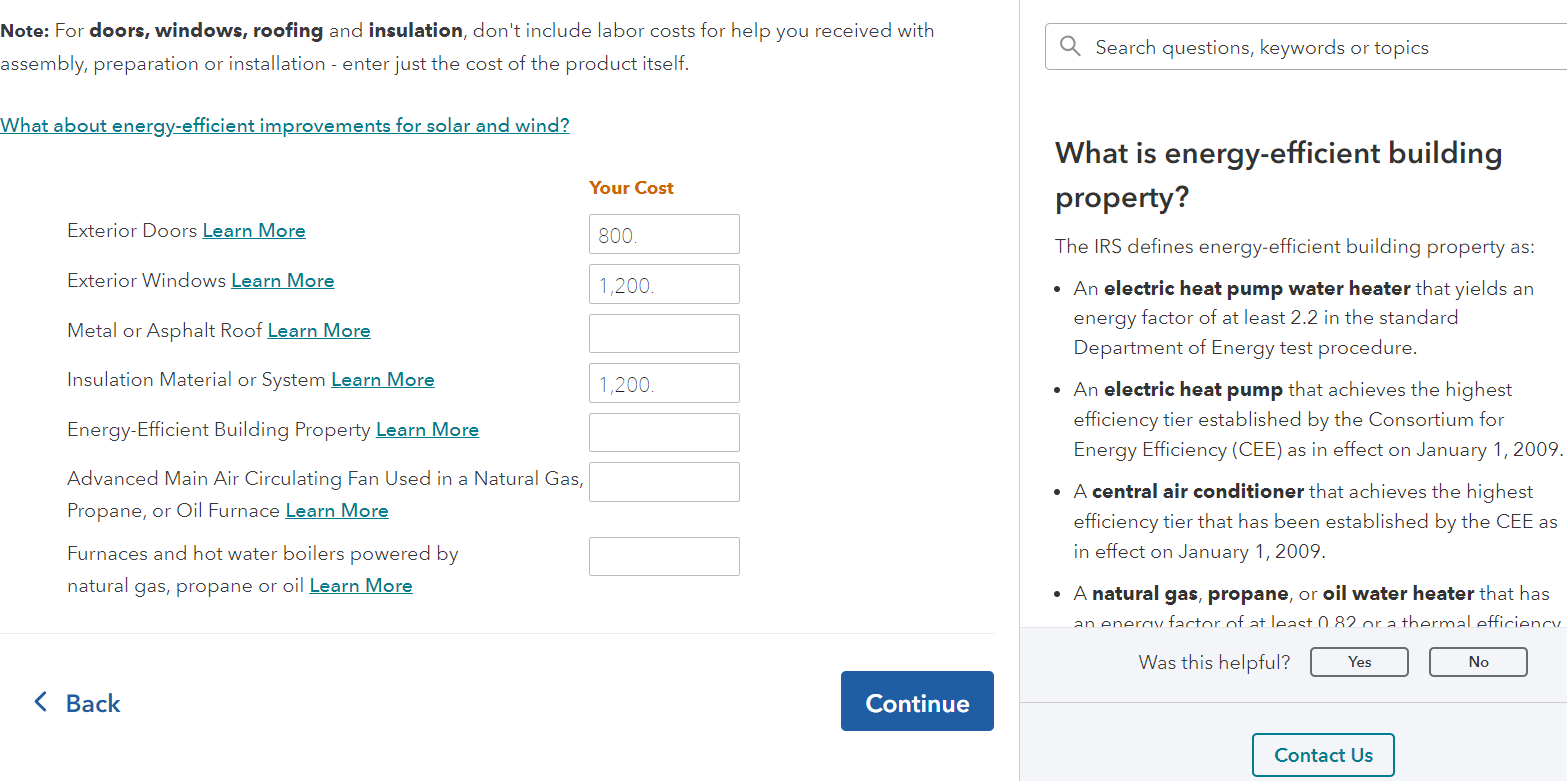
Task: Focus the Insulation Material cost field
Action: pos(664,383)
